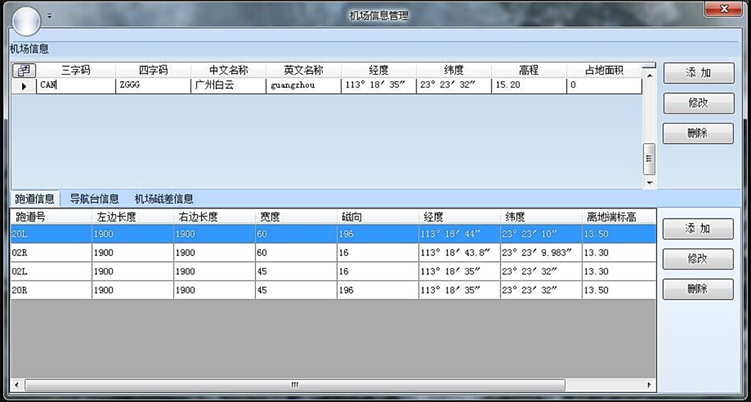The image size is (751, 402).
Task: Select the CAN airport row indicator arrow
Action: (24, 87)
